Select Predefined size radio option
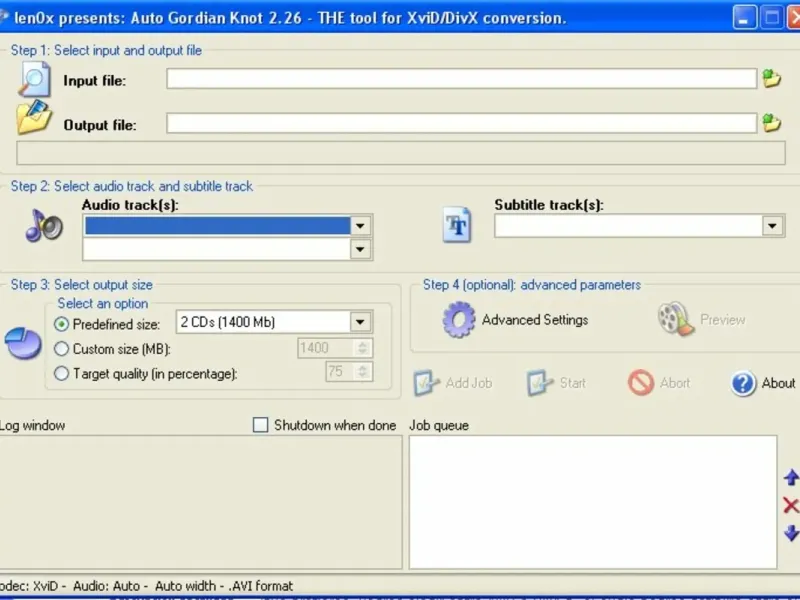Viewport: 800px width, 600px height. point(61,324)
